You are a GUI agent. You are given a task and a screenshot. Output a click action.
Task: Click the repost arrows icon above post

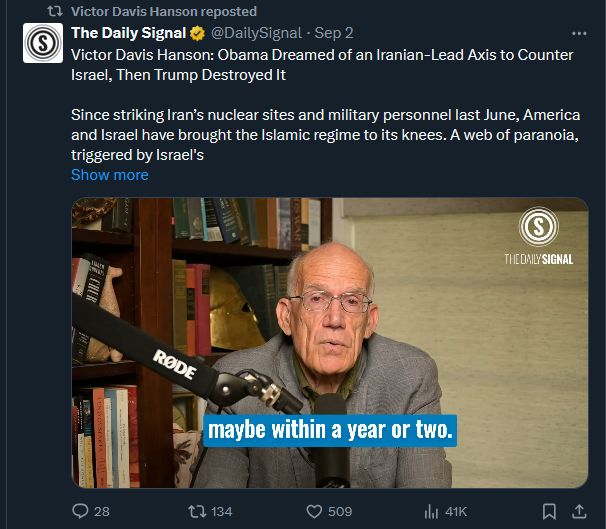point(56,11)
